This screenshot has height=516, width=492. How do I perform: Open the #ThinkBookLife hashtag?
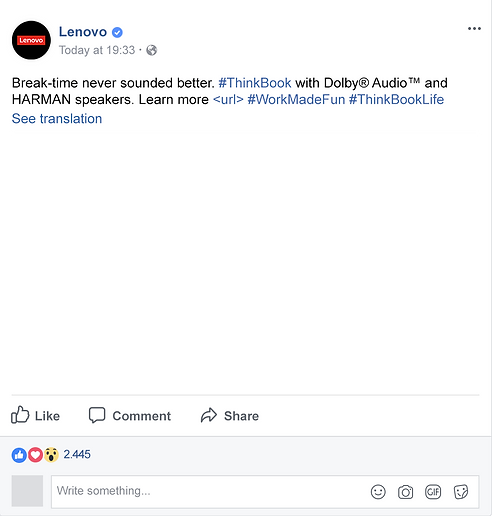396,99
